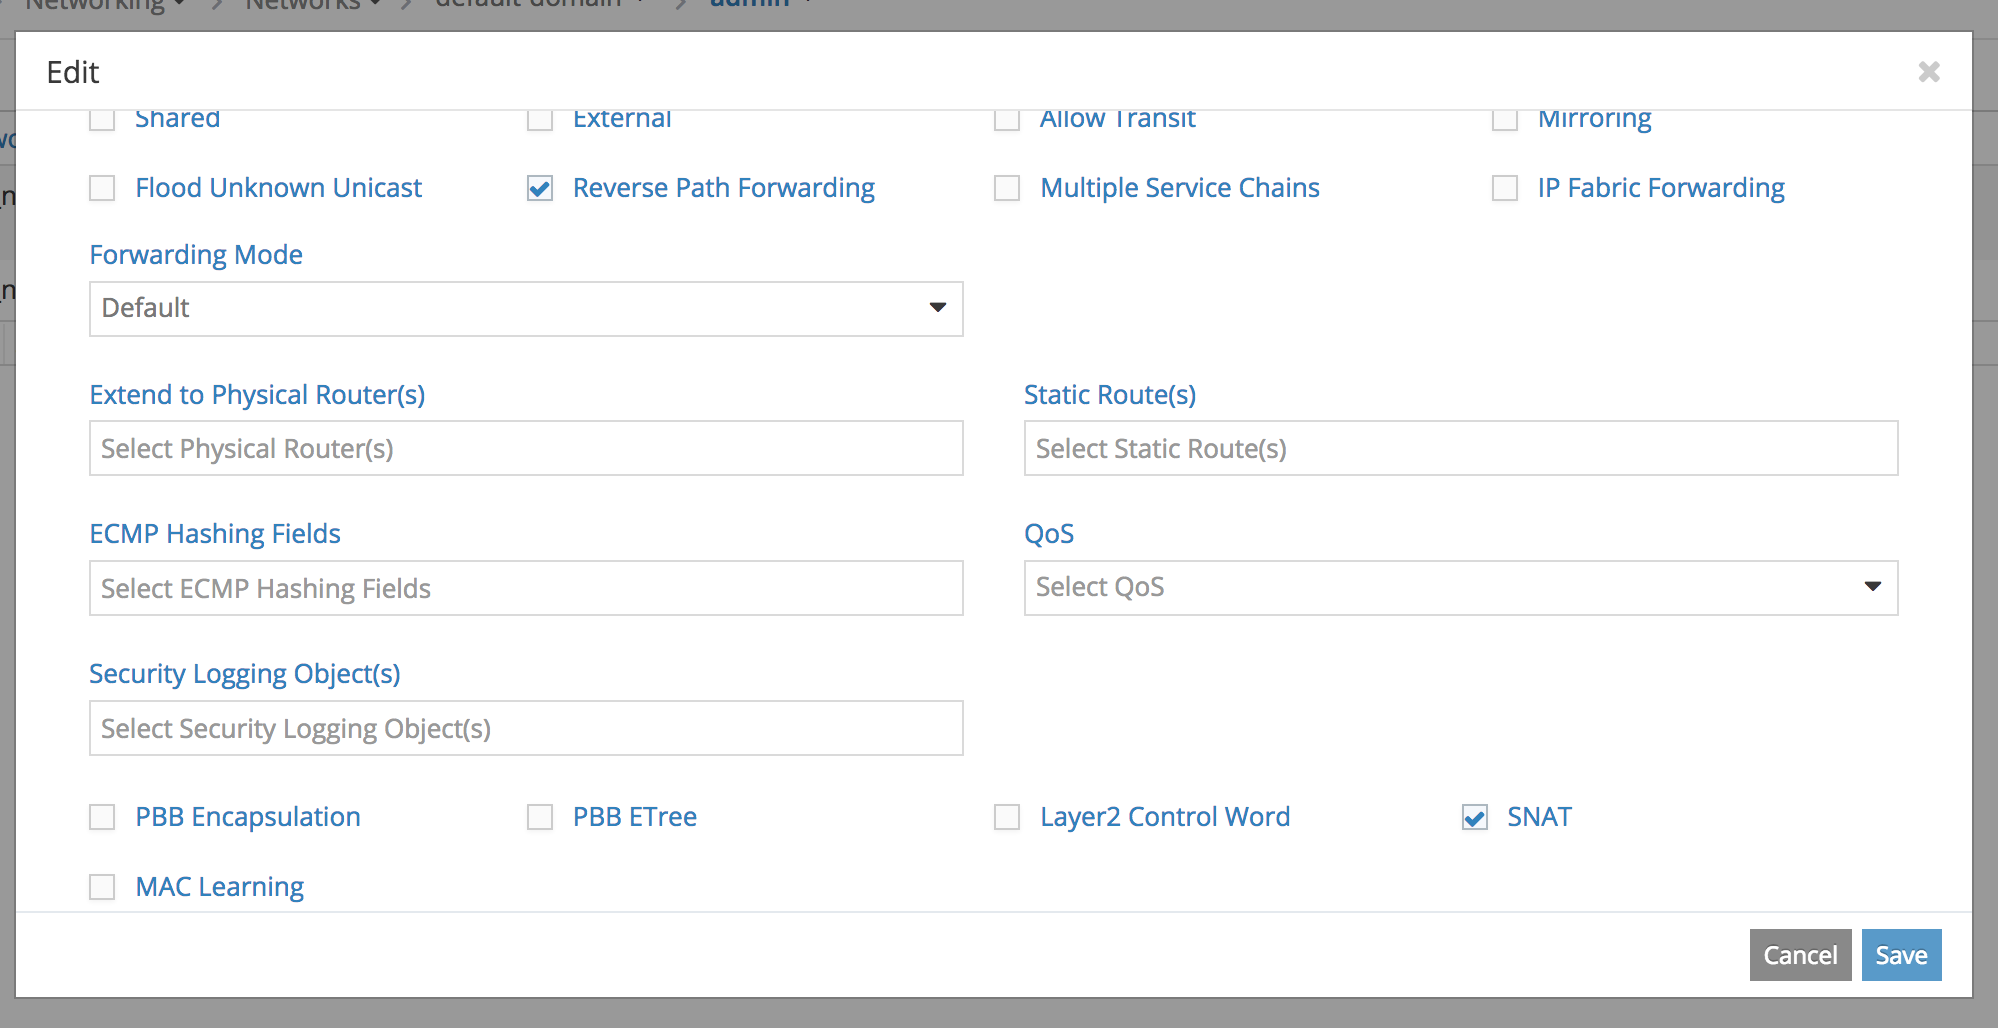Image resolution: width=1998 pixels, height=1028 pixels.
Task: Click the Select Physical Router(s) field
Action: point(525,448)
